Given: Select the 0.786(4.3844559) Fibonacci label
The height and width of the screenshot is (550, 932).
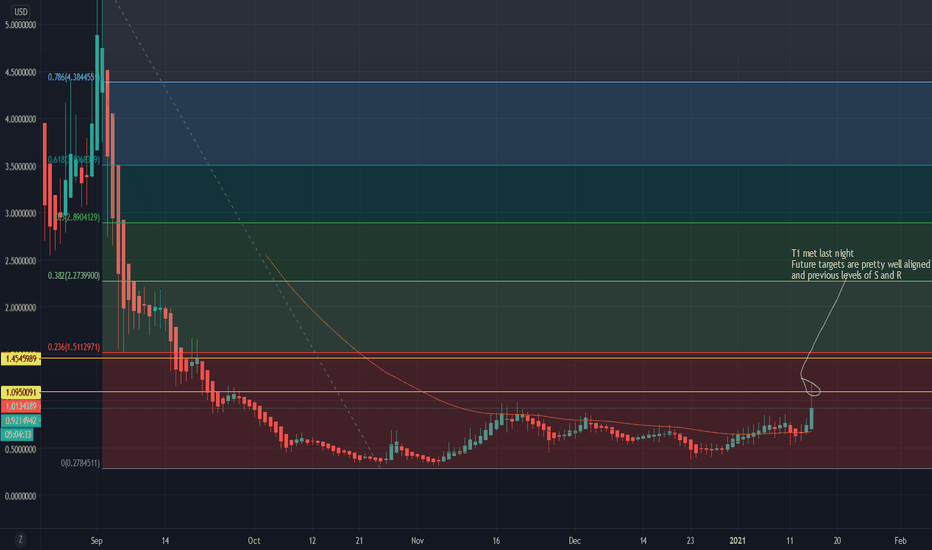Looking at the screenshot, I should 73,77.
